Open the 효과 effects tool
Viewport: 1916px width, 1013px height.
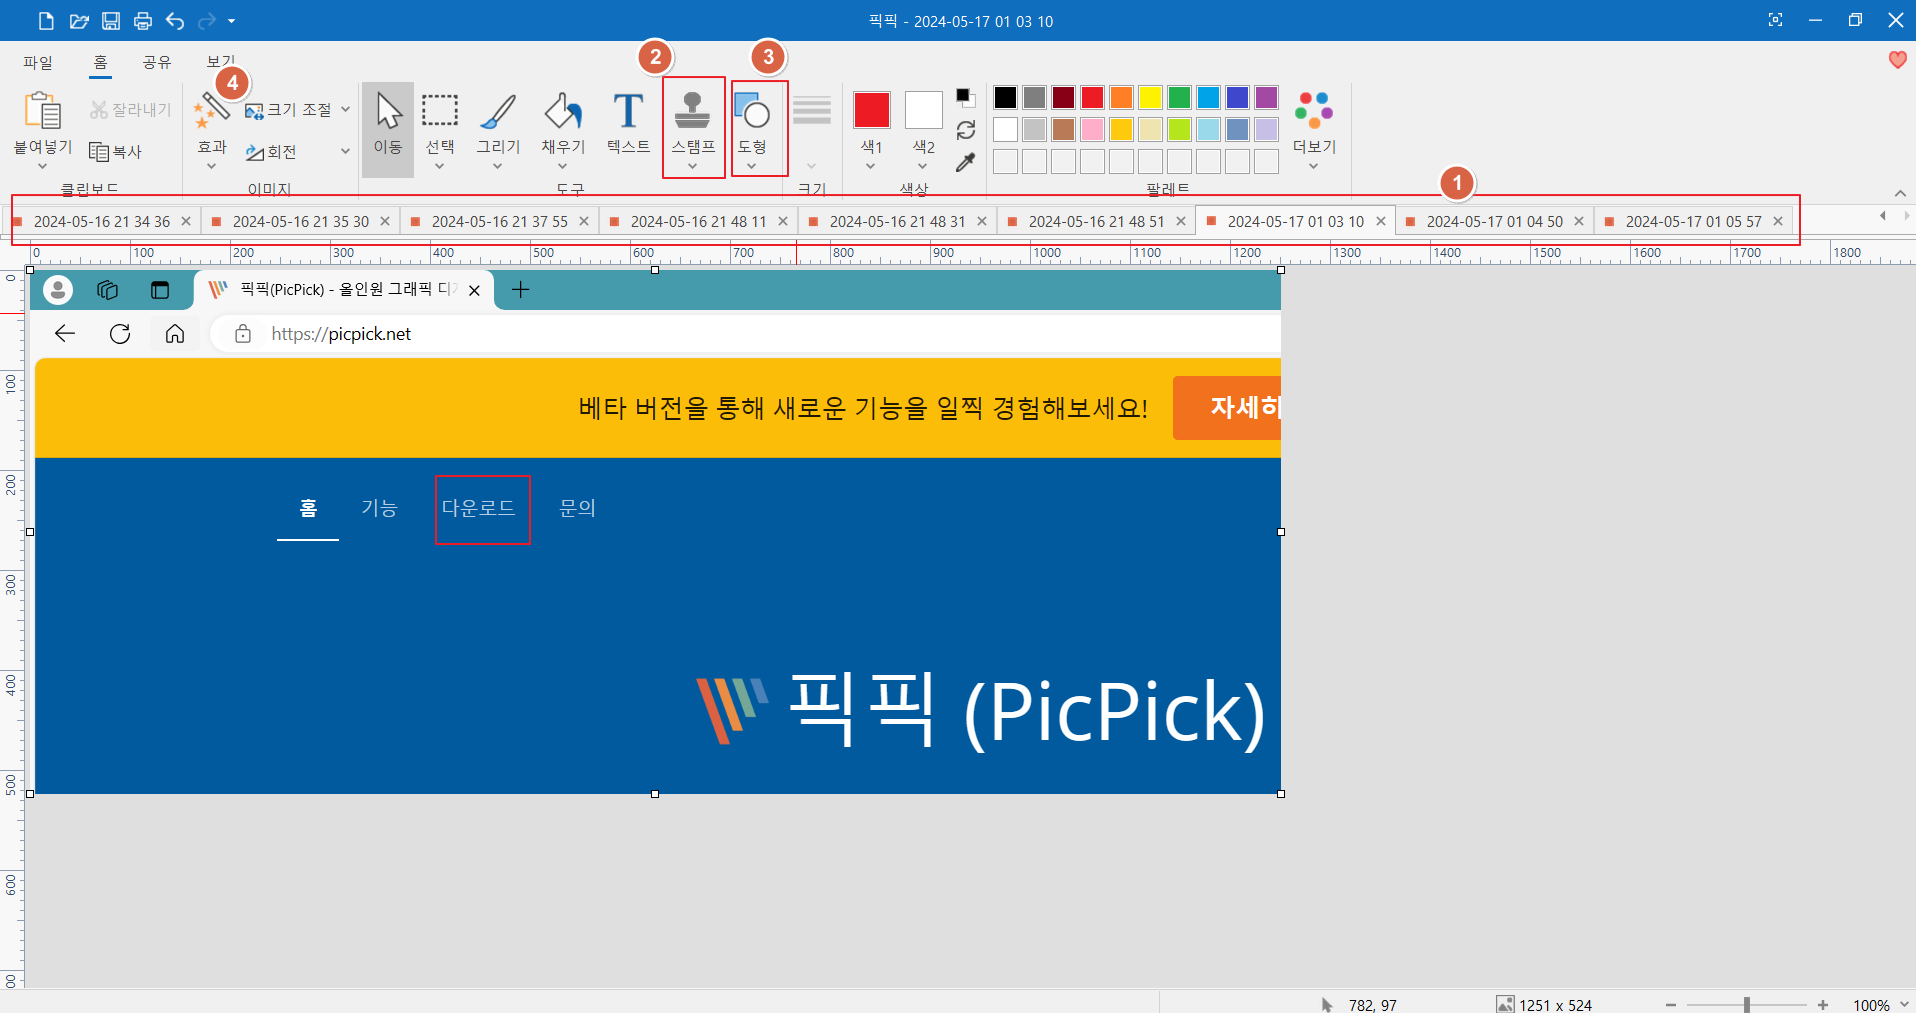(x=211, y=123)
